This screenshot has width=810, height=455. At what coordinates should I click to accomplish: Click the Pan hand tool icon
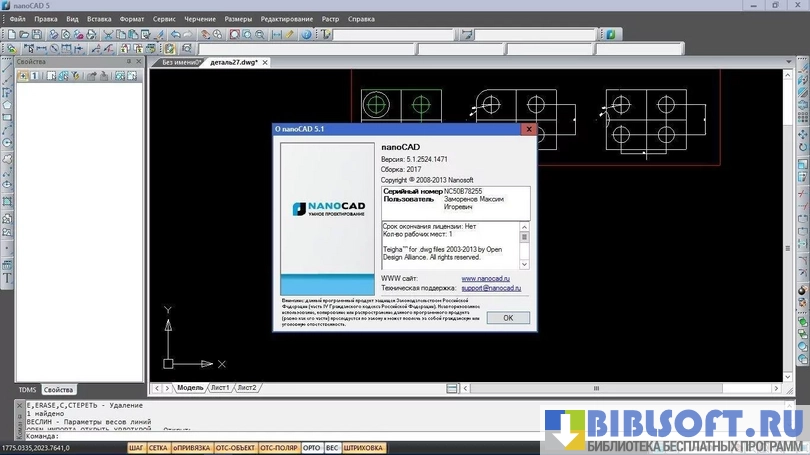click(x=203, y=34)
